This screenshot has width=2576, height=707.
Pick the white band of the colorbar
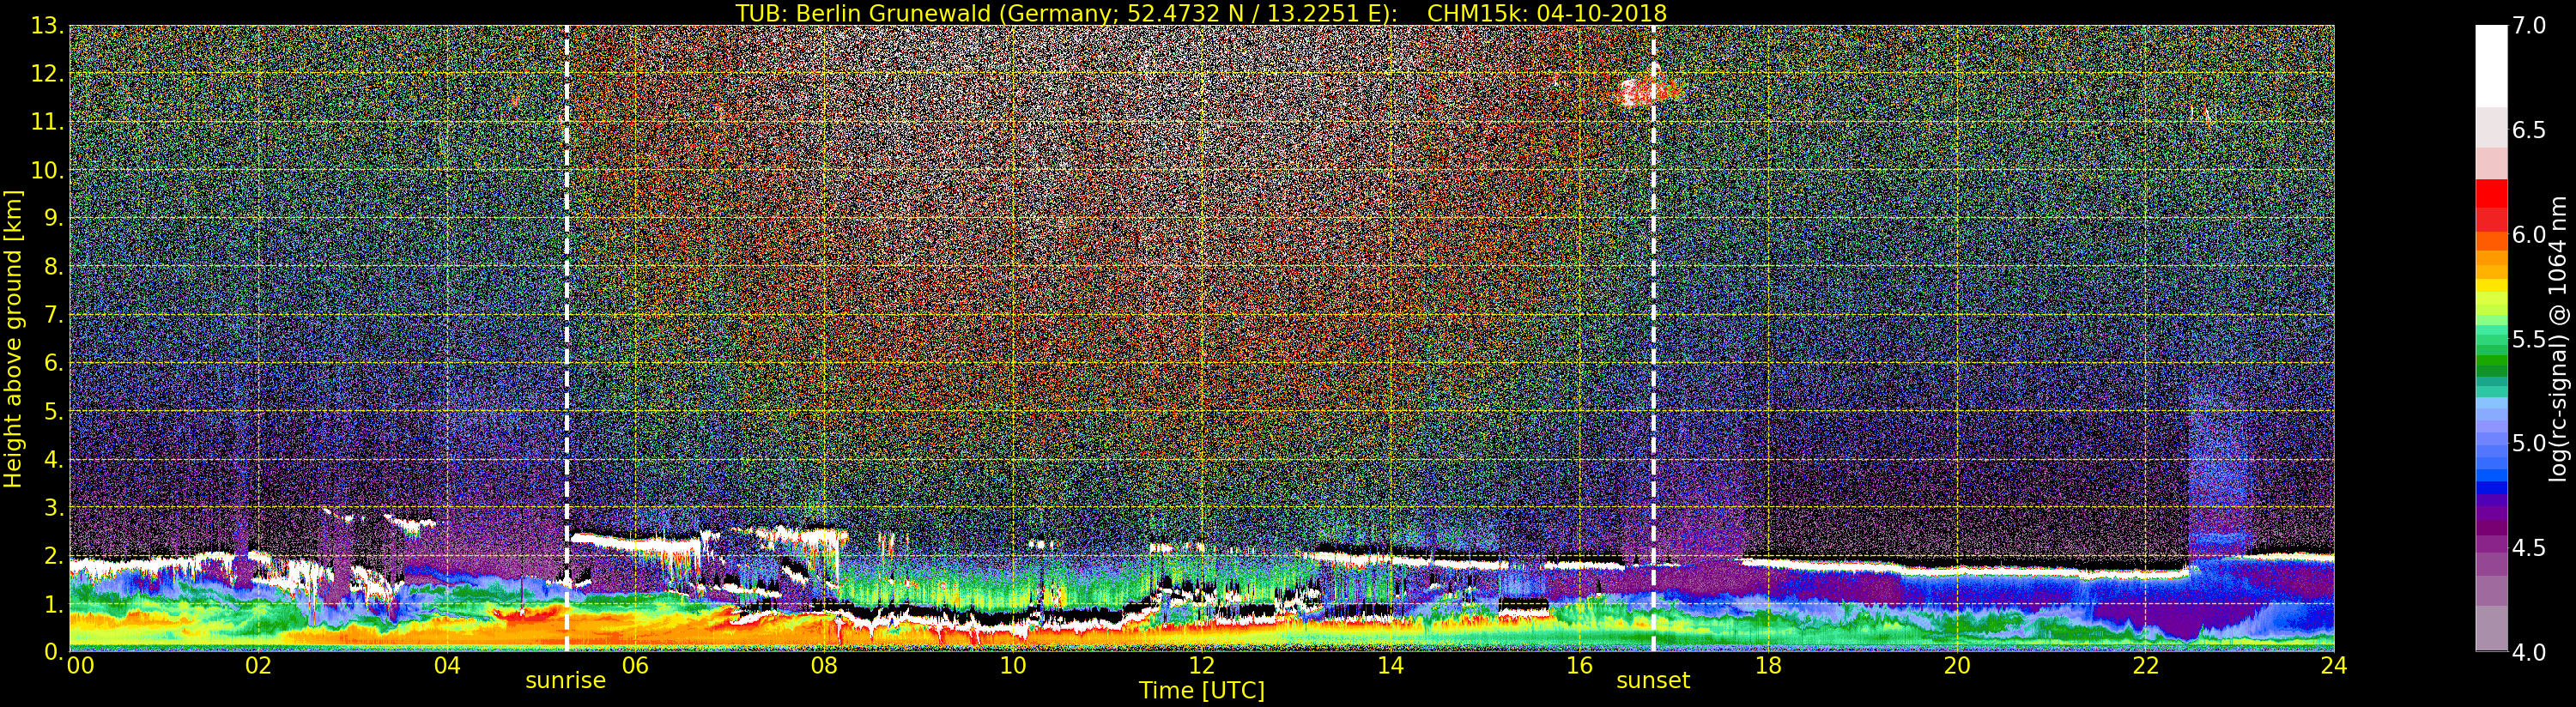[x=2491, y=65]
